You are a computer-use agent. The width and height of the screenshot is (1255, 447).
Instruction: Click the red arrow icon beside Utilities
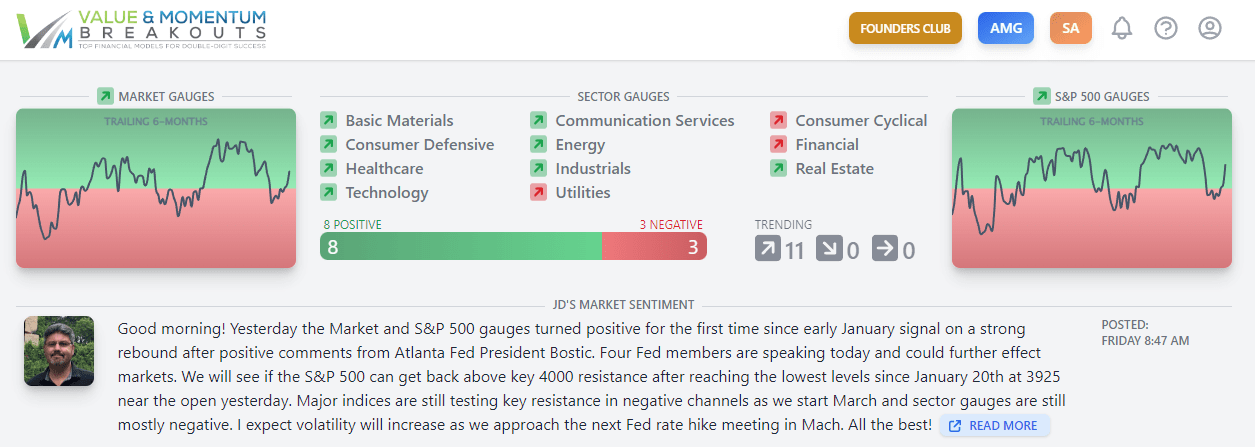click(x=538, y=192)
